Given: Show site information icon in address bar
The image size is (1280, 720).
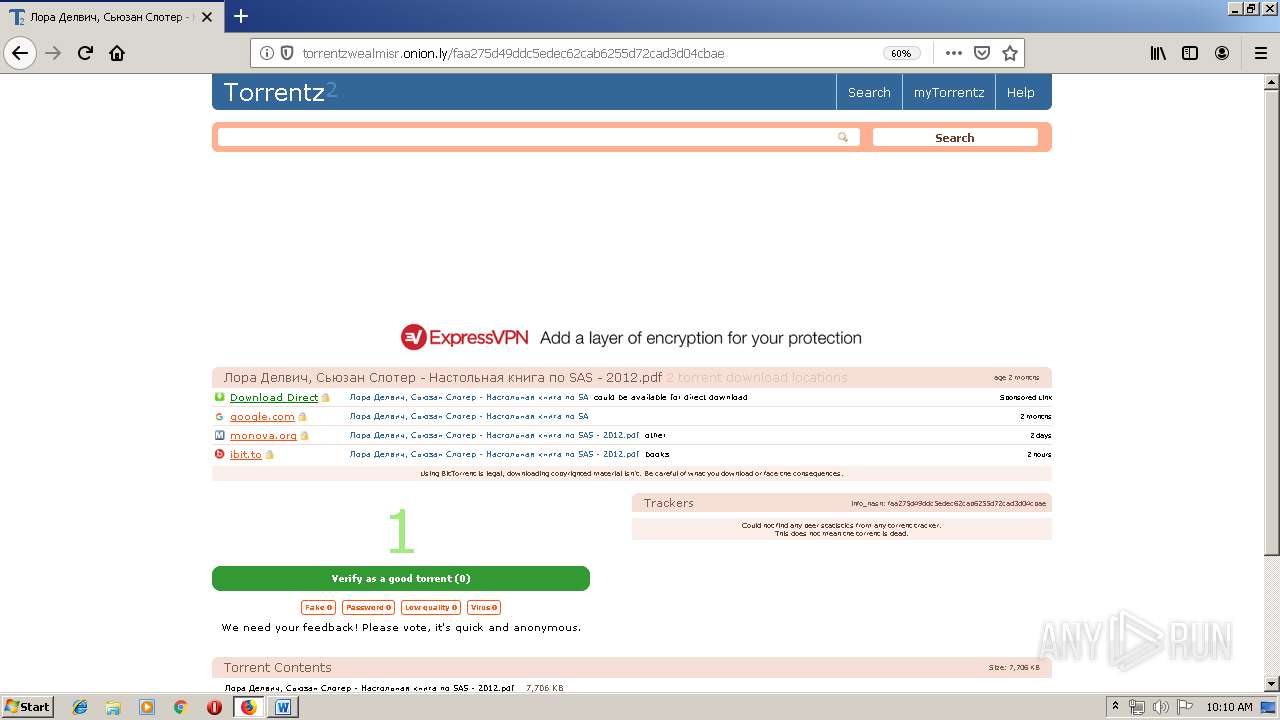Looking at the screenshot, I should pyautogui.click(x=267, y=53).
